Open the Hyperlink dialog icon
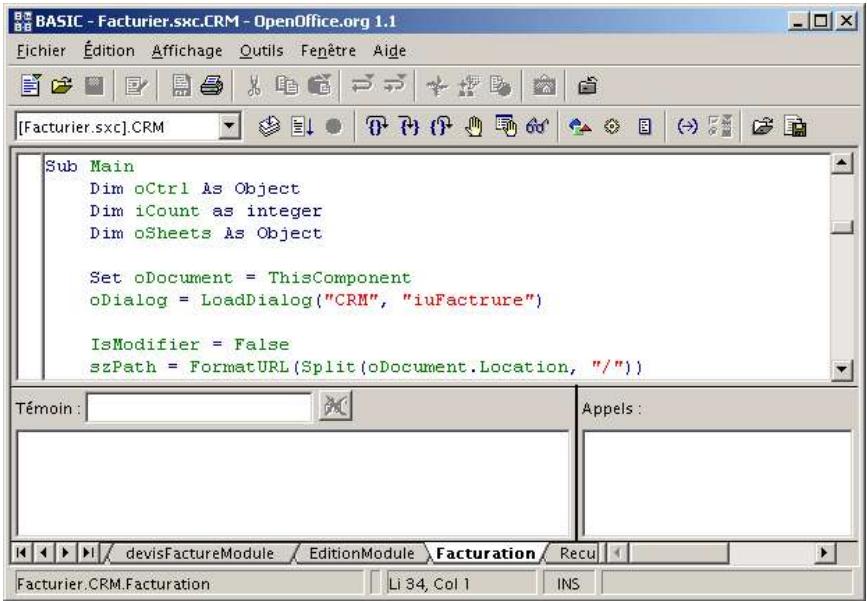Viewport: 867px width, 601px height. [x=500, y=86]
